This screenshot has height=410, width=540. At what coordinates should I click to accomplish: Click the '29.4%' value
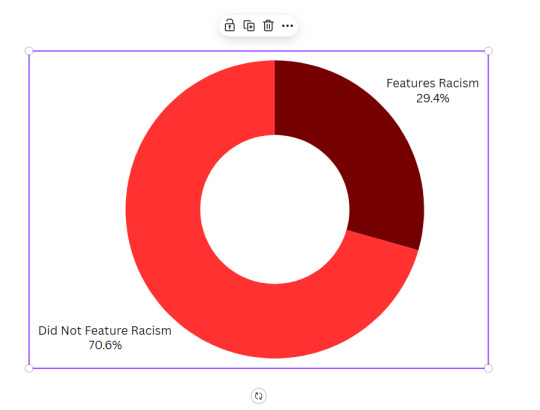tap(433, 98)
